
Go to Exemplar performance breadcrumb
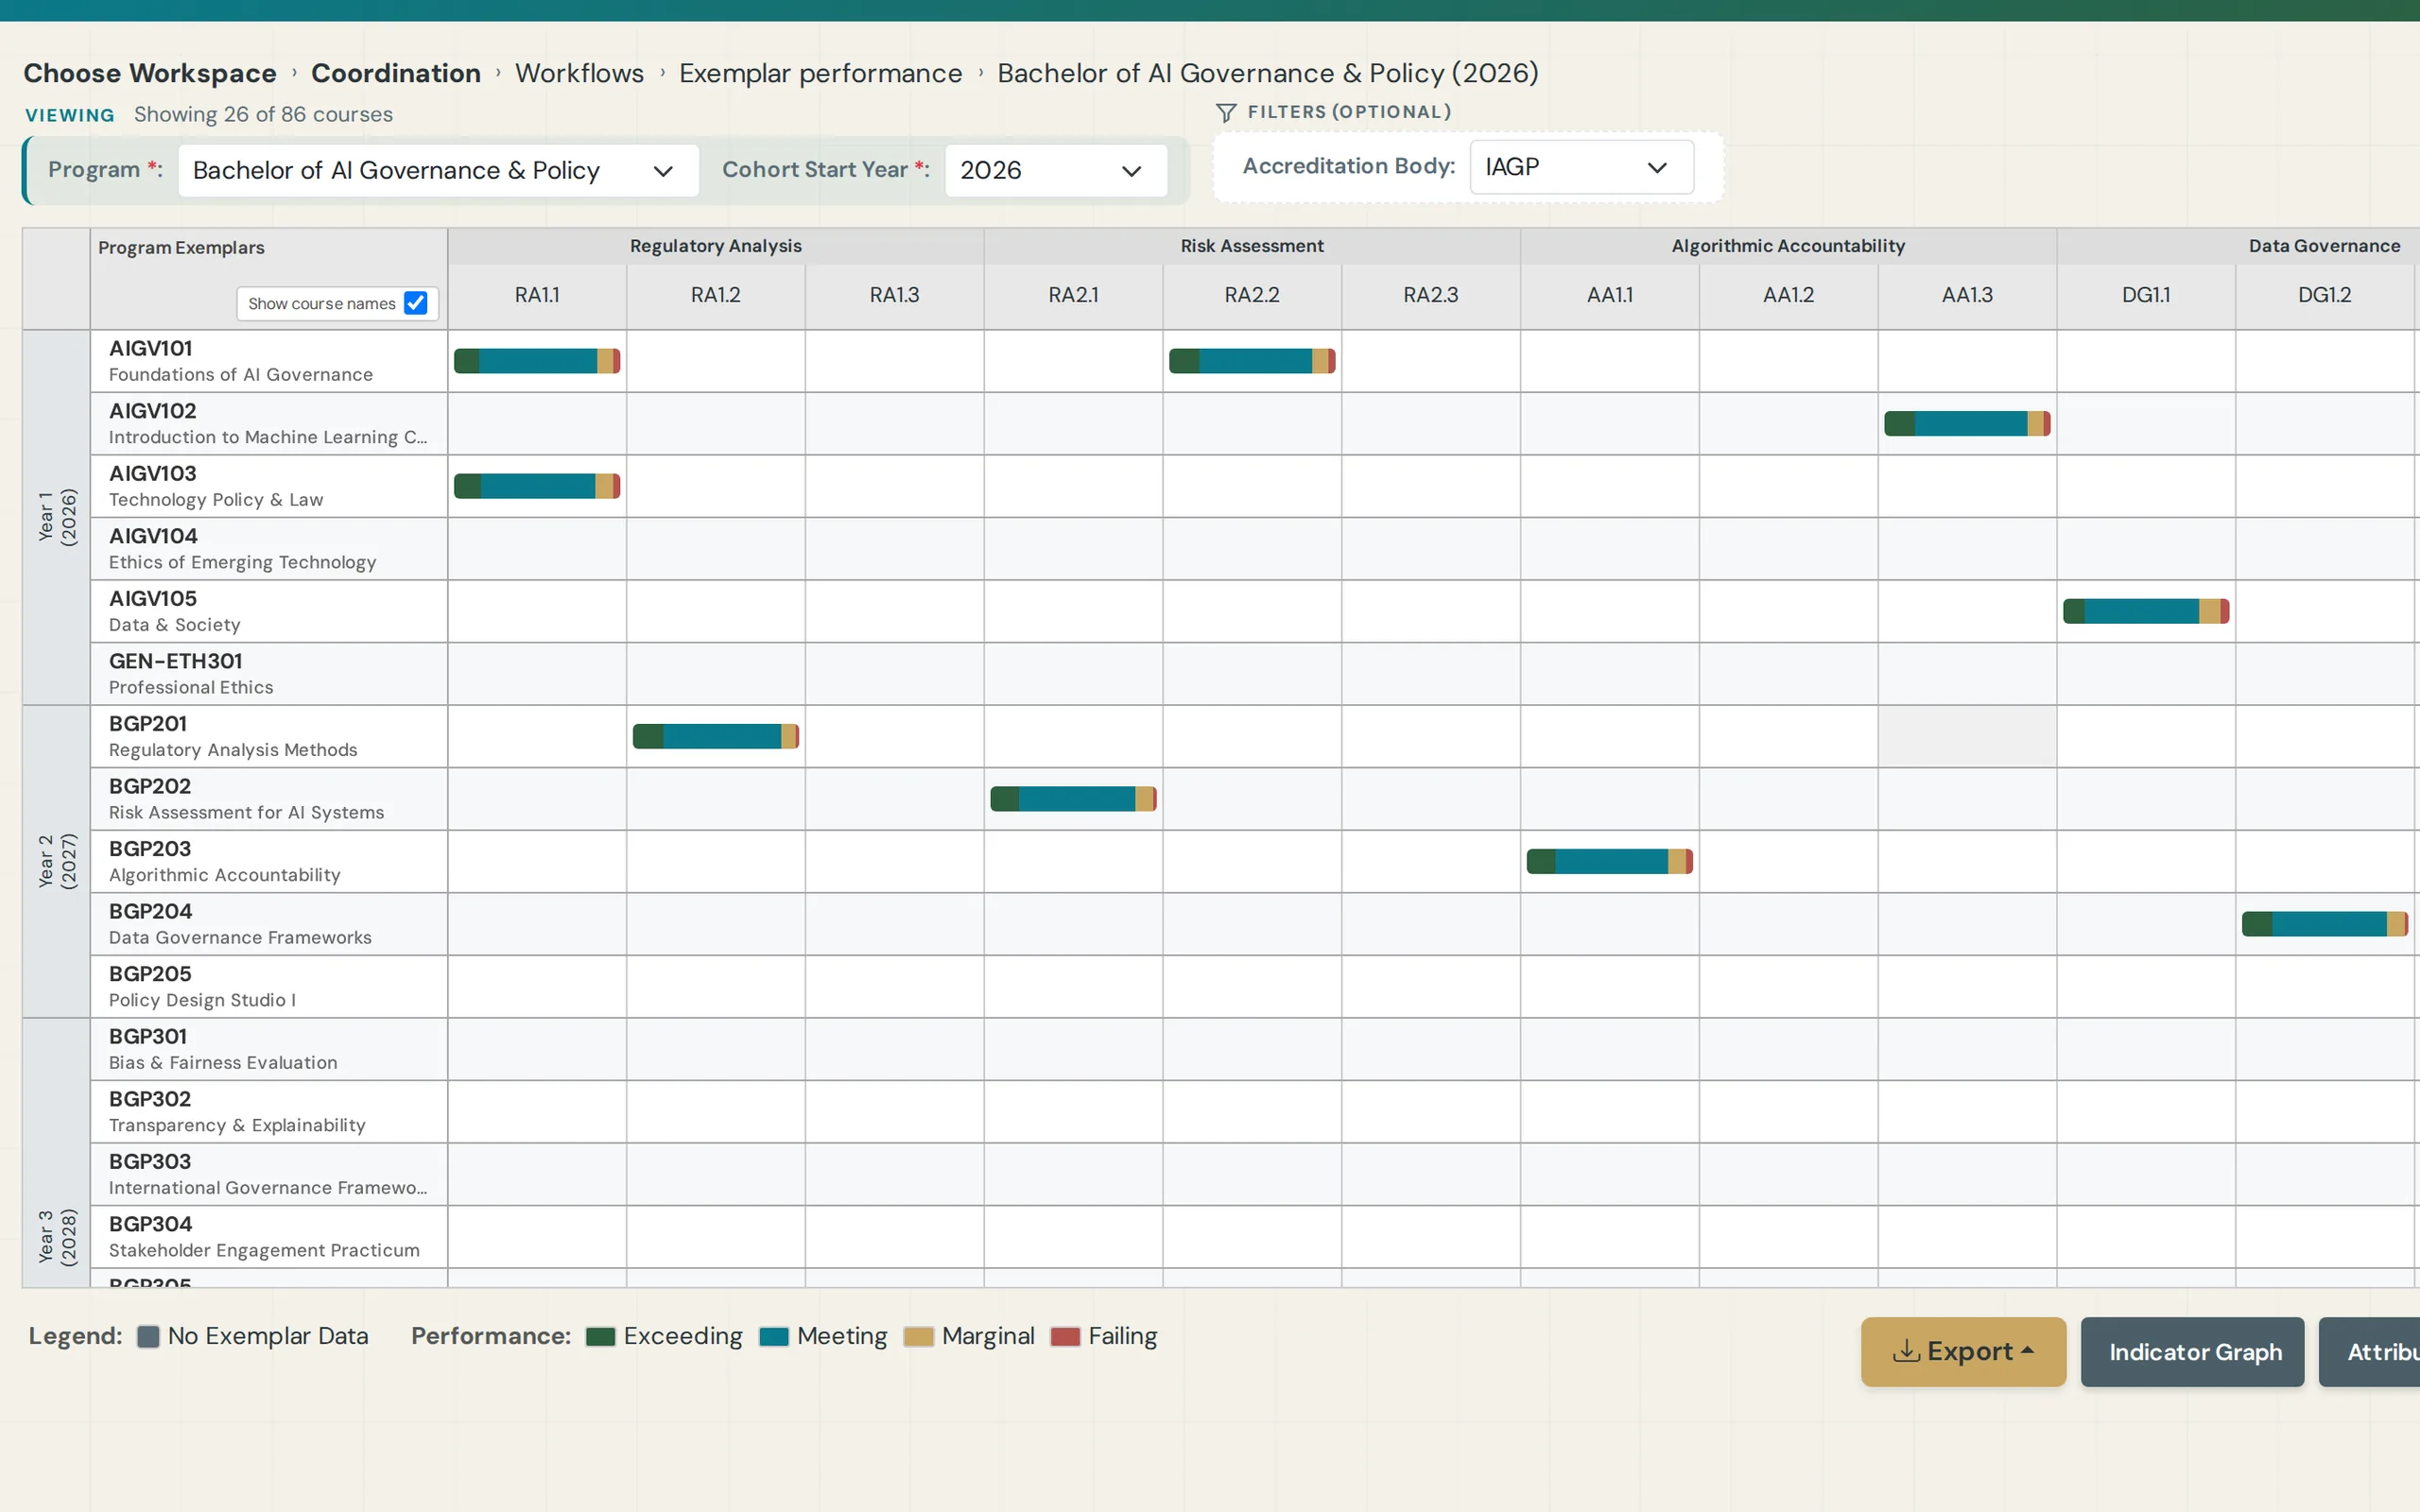click(x=820, y=73)
